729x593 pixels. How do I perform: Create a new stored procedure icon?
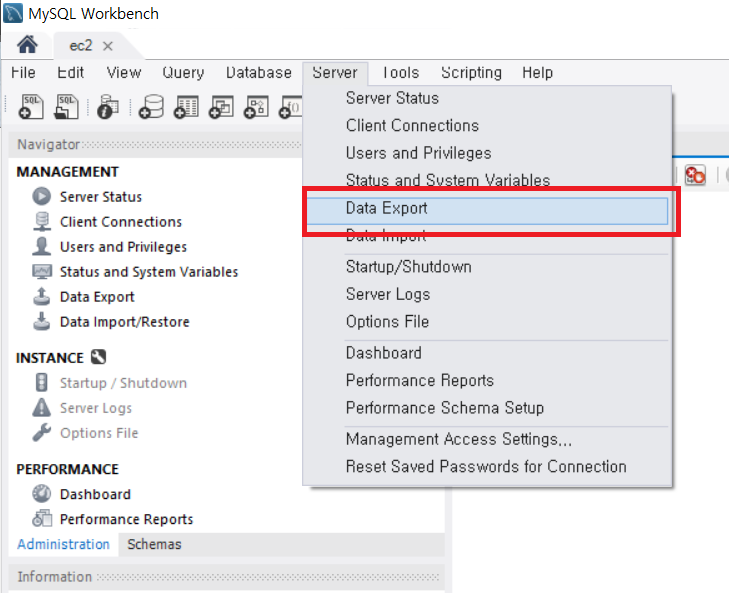click(256, 107)
